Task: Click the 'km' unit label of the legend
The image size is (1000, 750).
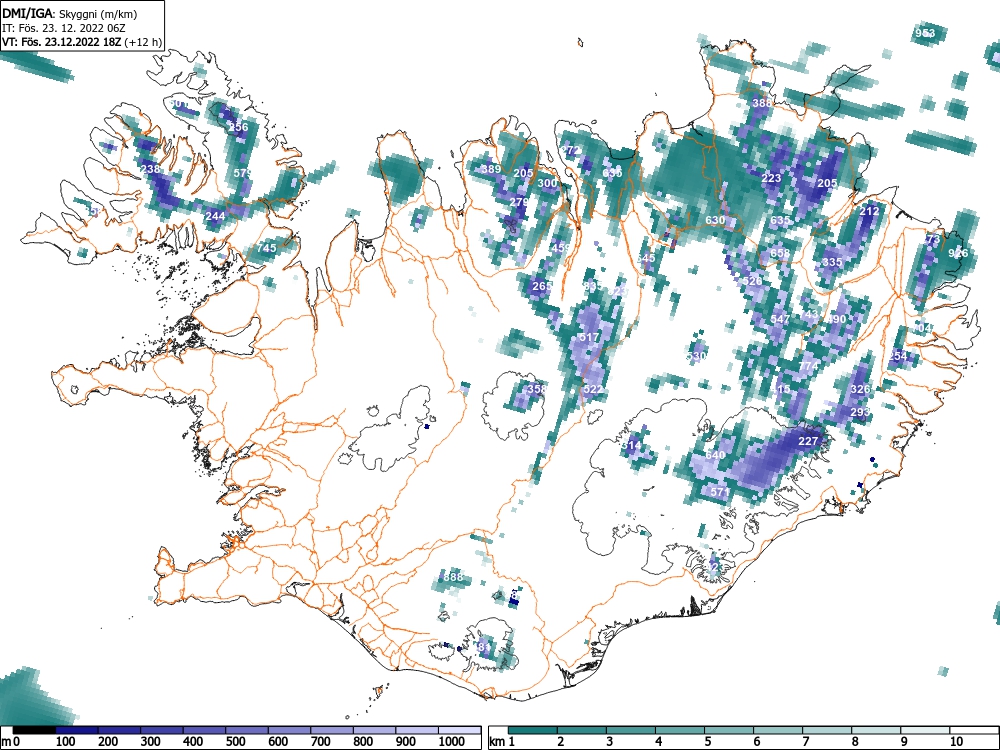Action: pos(497,742)
